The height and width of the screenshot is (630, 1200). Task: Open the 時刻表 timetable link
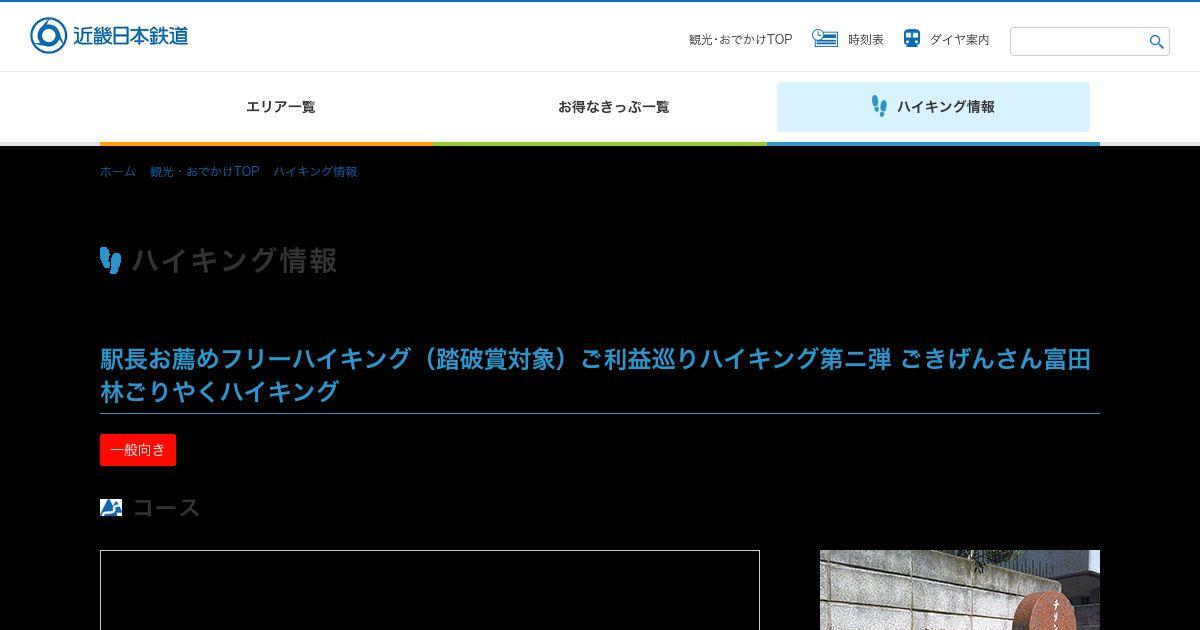pyautogui.click(x=866, y=40)
